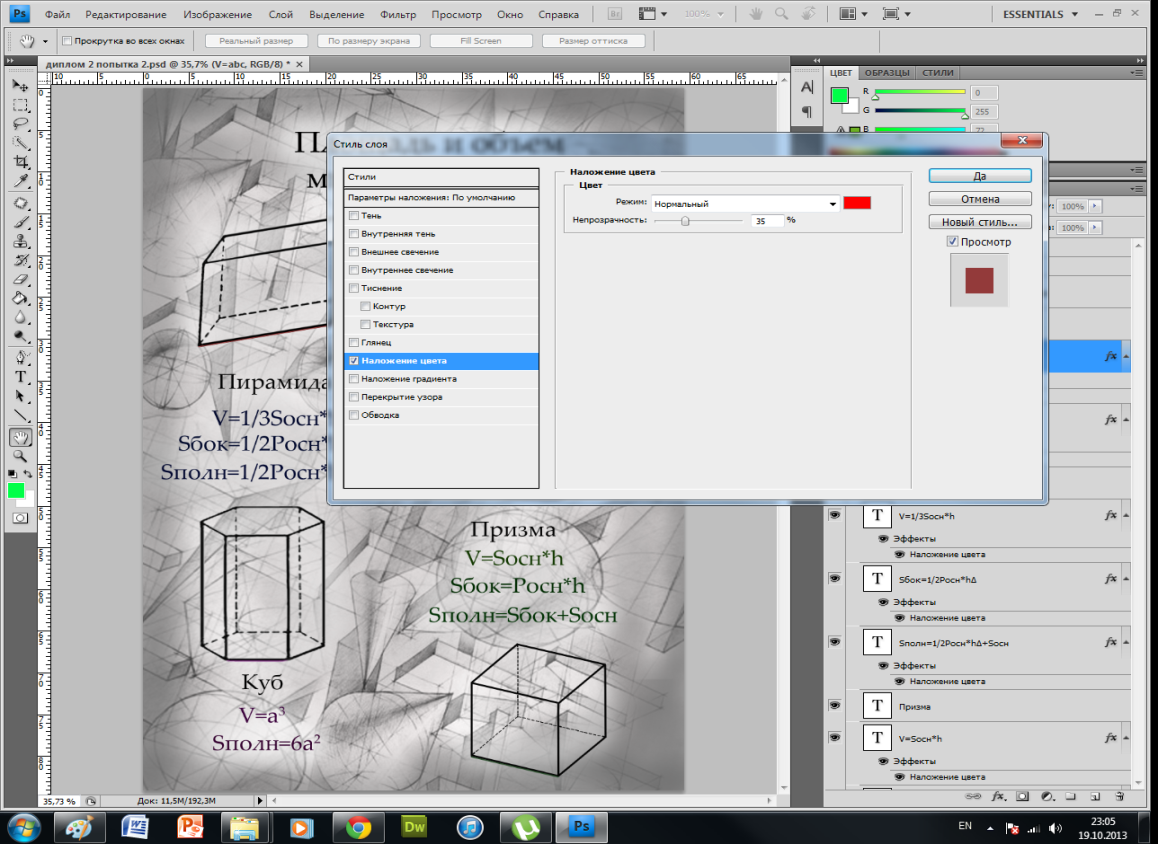This screenshot has width=1158, height=844.
Task: Select the Rectangular Marquee tool
Action: point(20,106)
